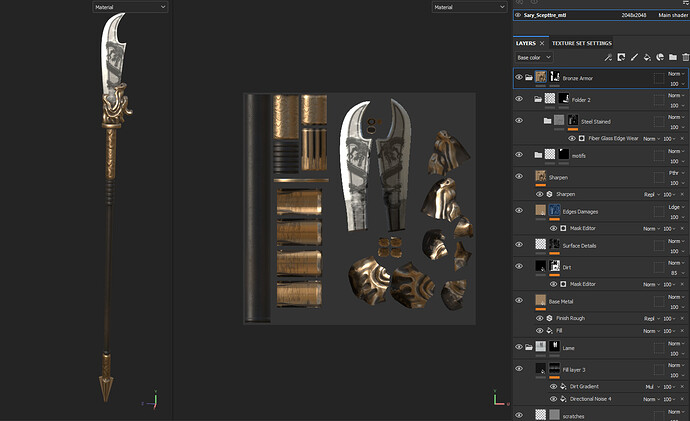Select the Fill effect under Base Metal

(559, 330)
